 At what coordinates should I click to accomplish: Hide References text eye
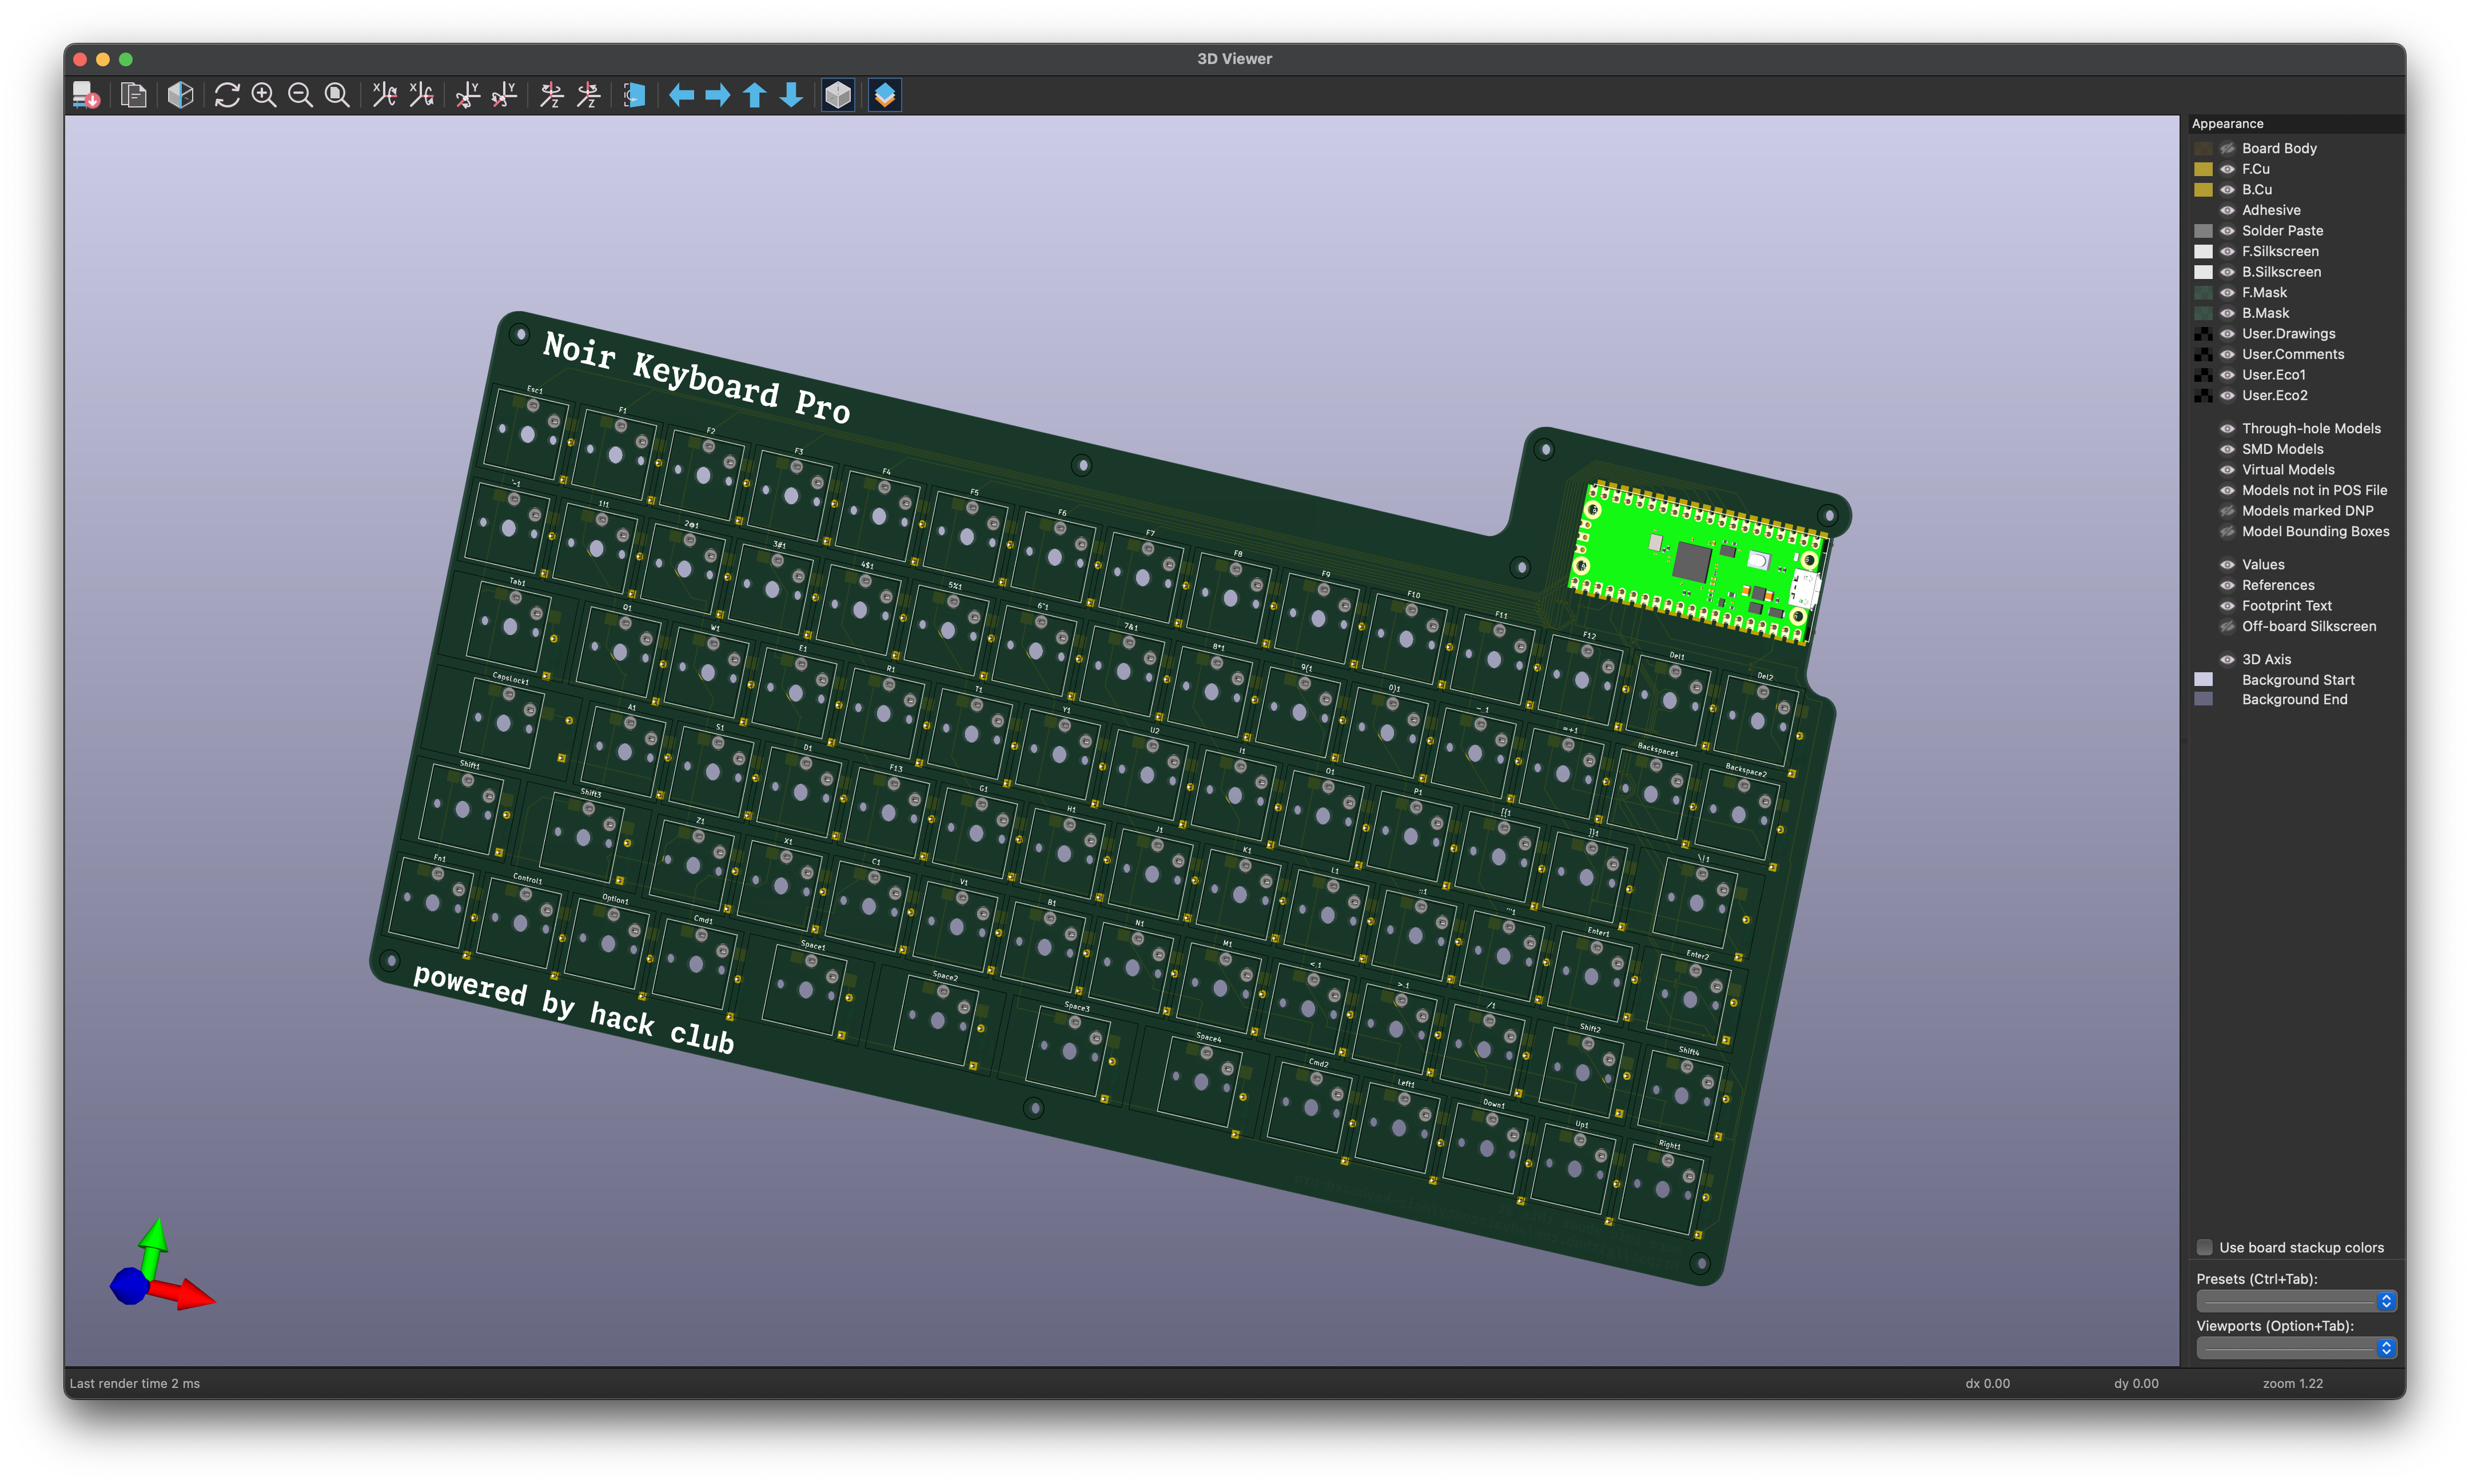2227,585
